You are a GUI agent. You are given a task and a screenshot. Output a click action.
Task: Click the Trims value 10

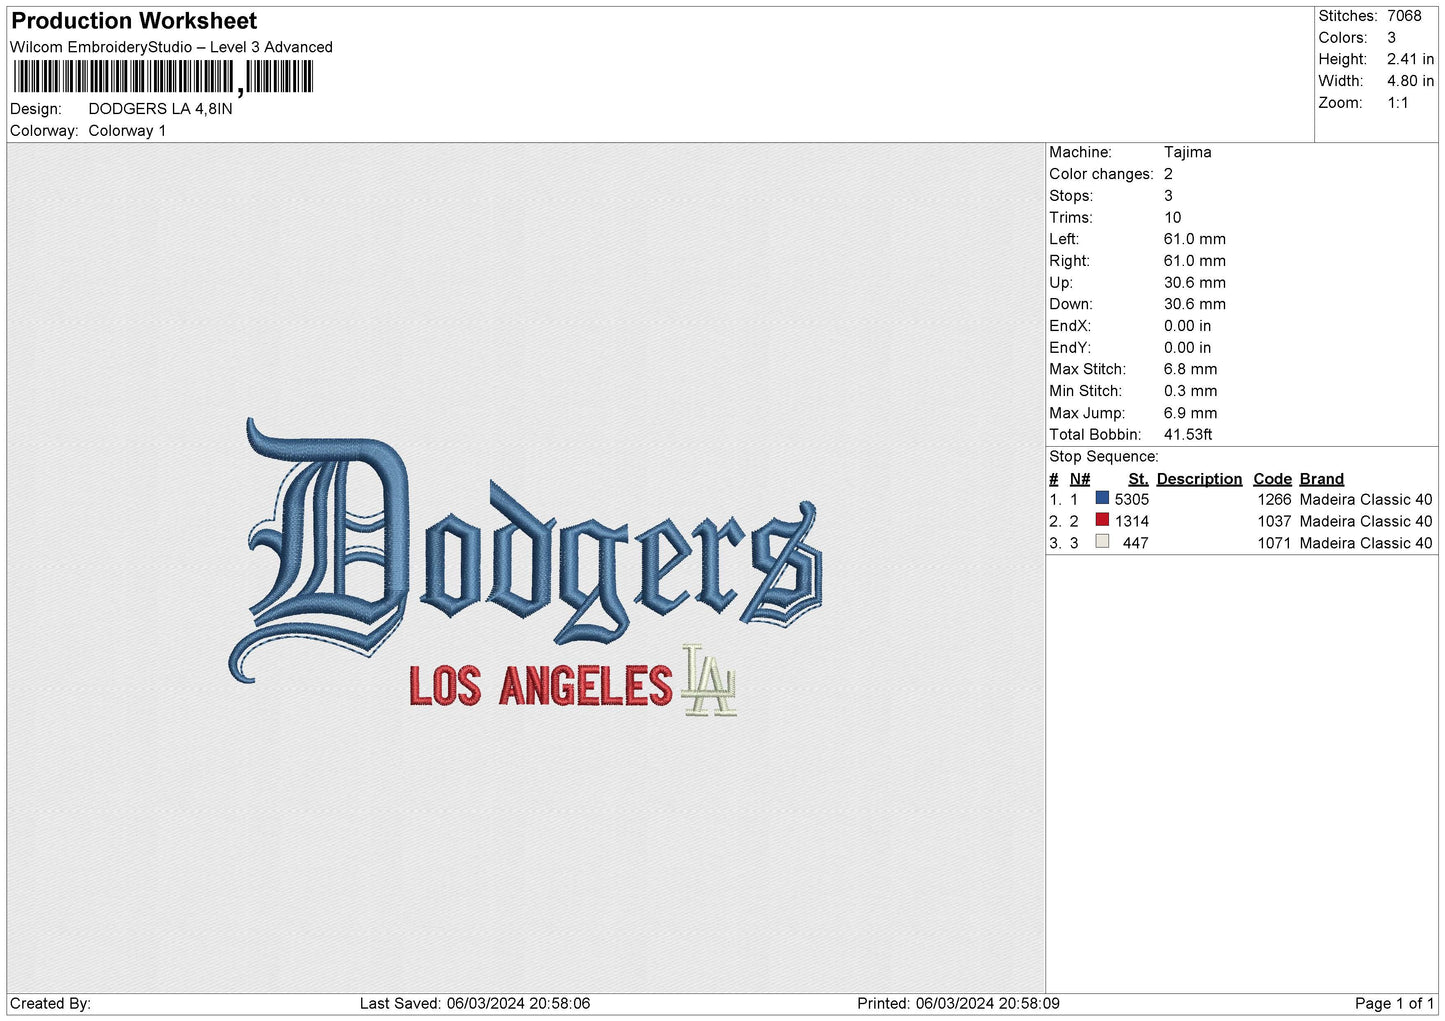click(1172, 217)
